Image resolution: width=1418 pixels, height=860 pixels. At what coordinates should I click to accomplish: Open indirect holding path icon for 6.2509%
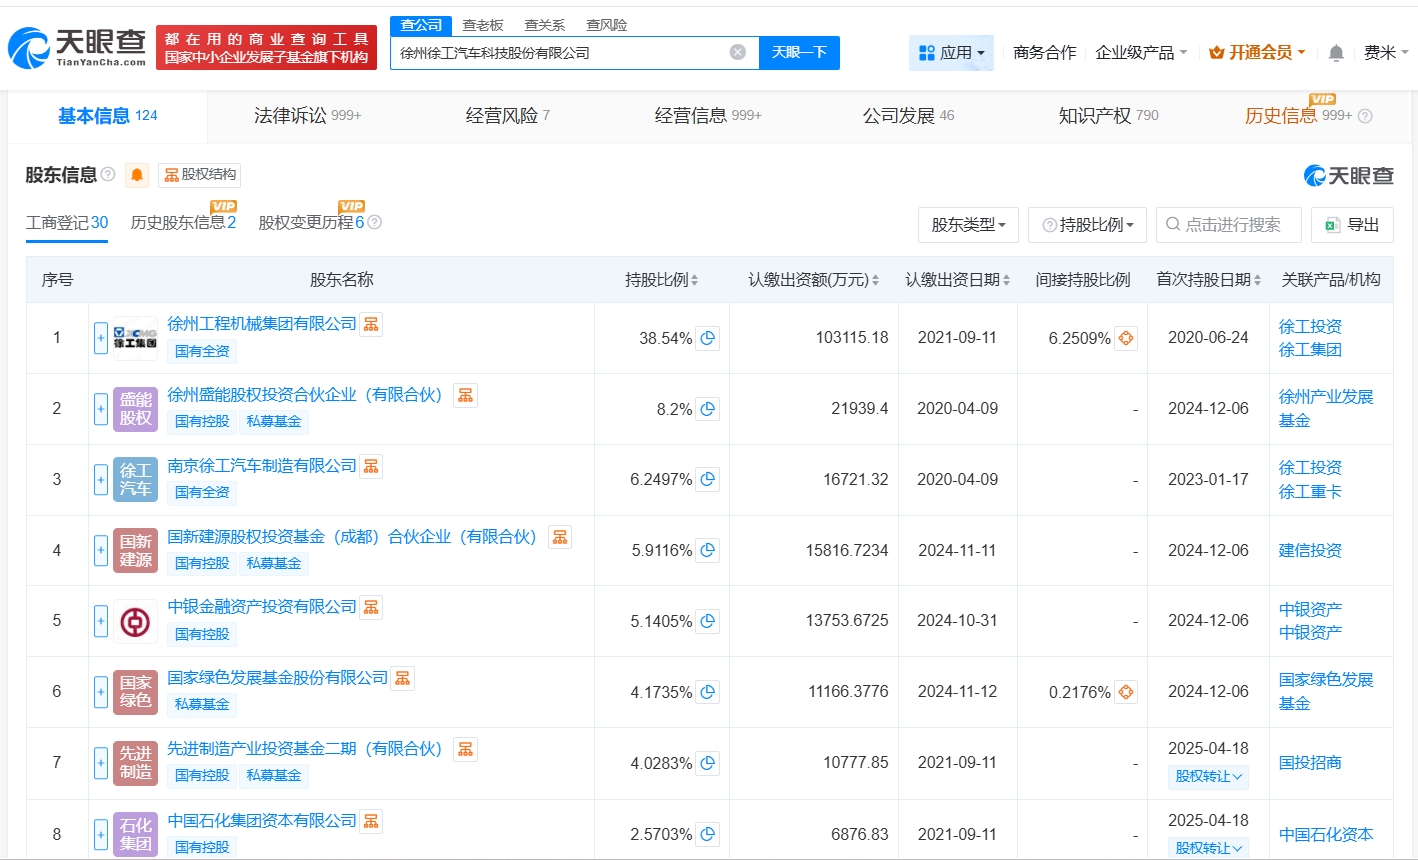tap(1126, 338)
